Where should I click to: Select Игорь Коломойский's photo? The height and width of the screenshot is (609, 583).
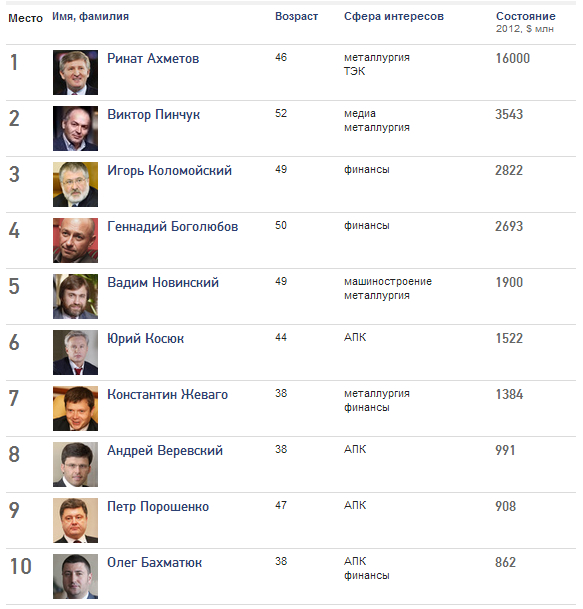pyautogui.click(x=75, y=184)
